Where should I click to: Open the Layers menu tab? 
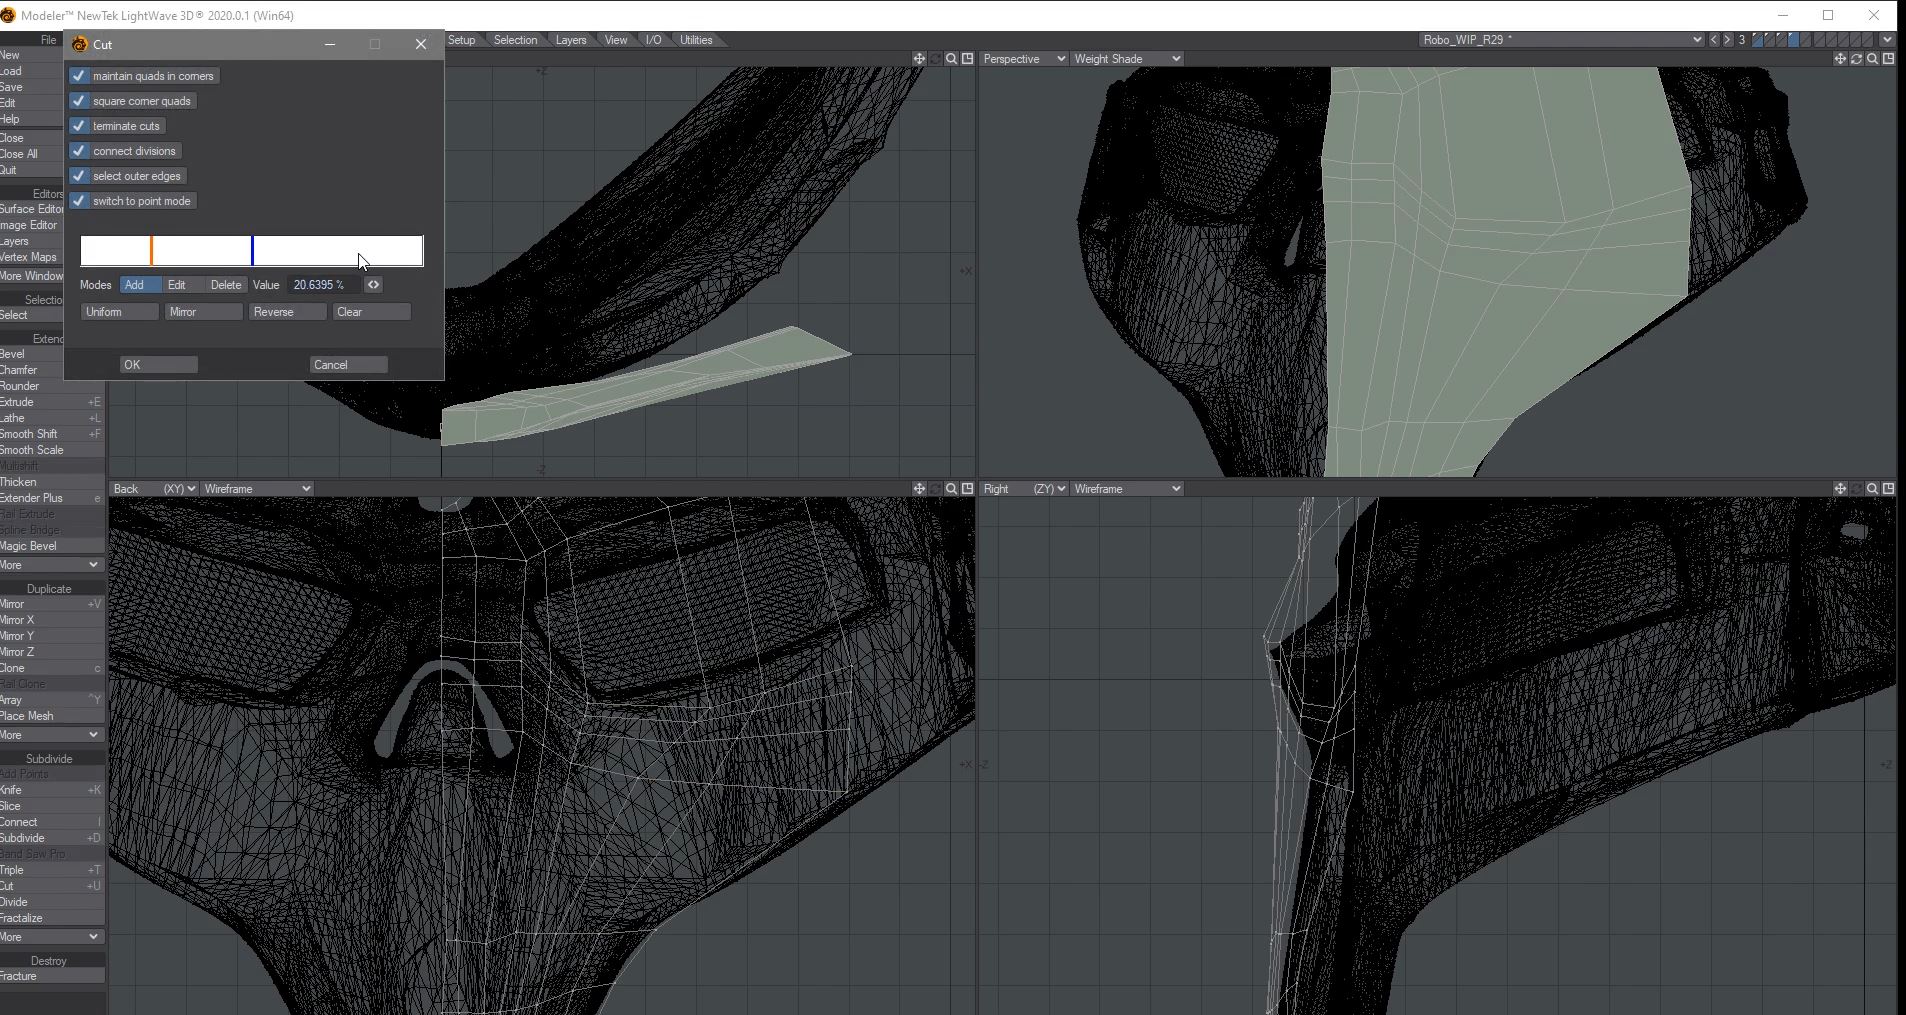click(571, 40)
